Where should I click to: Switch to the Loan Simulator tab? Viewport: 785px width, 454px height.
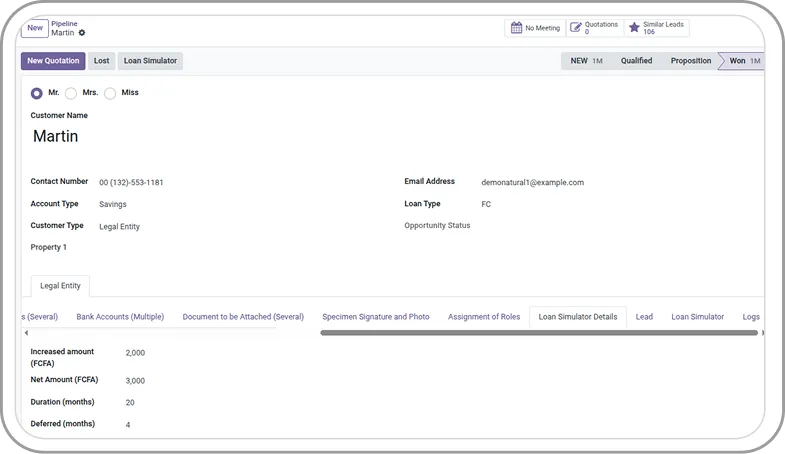point(697,317)
